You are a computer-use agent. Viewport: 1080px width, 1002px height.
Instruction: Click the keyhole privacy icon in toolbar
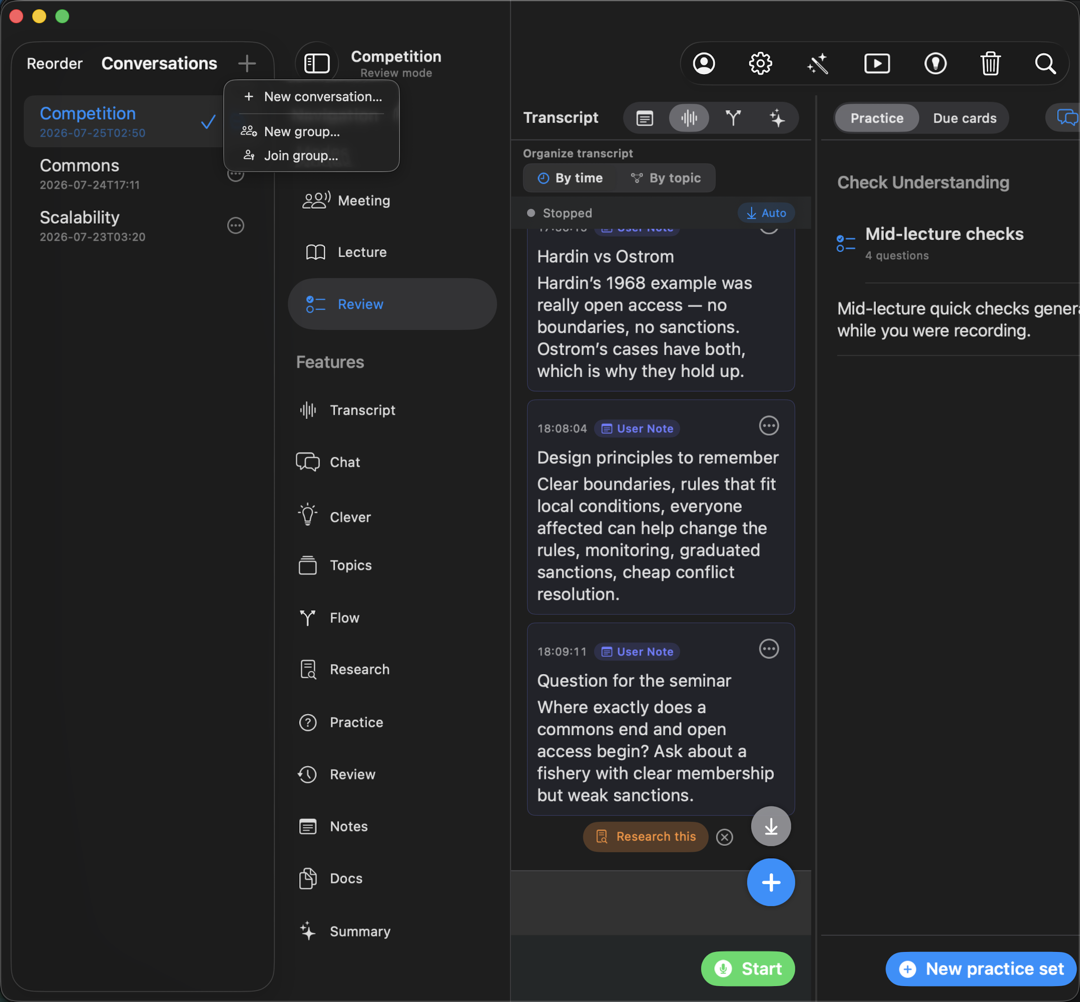point(935,63)
